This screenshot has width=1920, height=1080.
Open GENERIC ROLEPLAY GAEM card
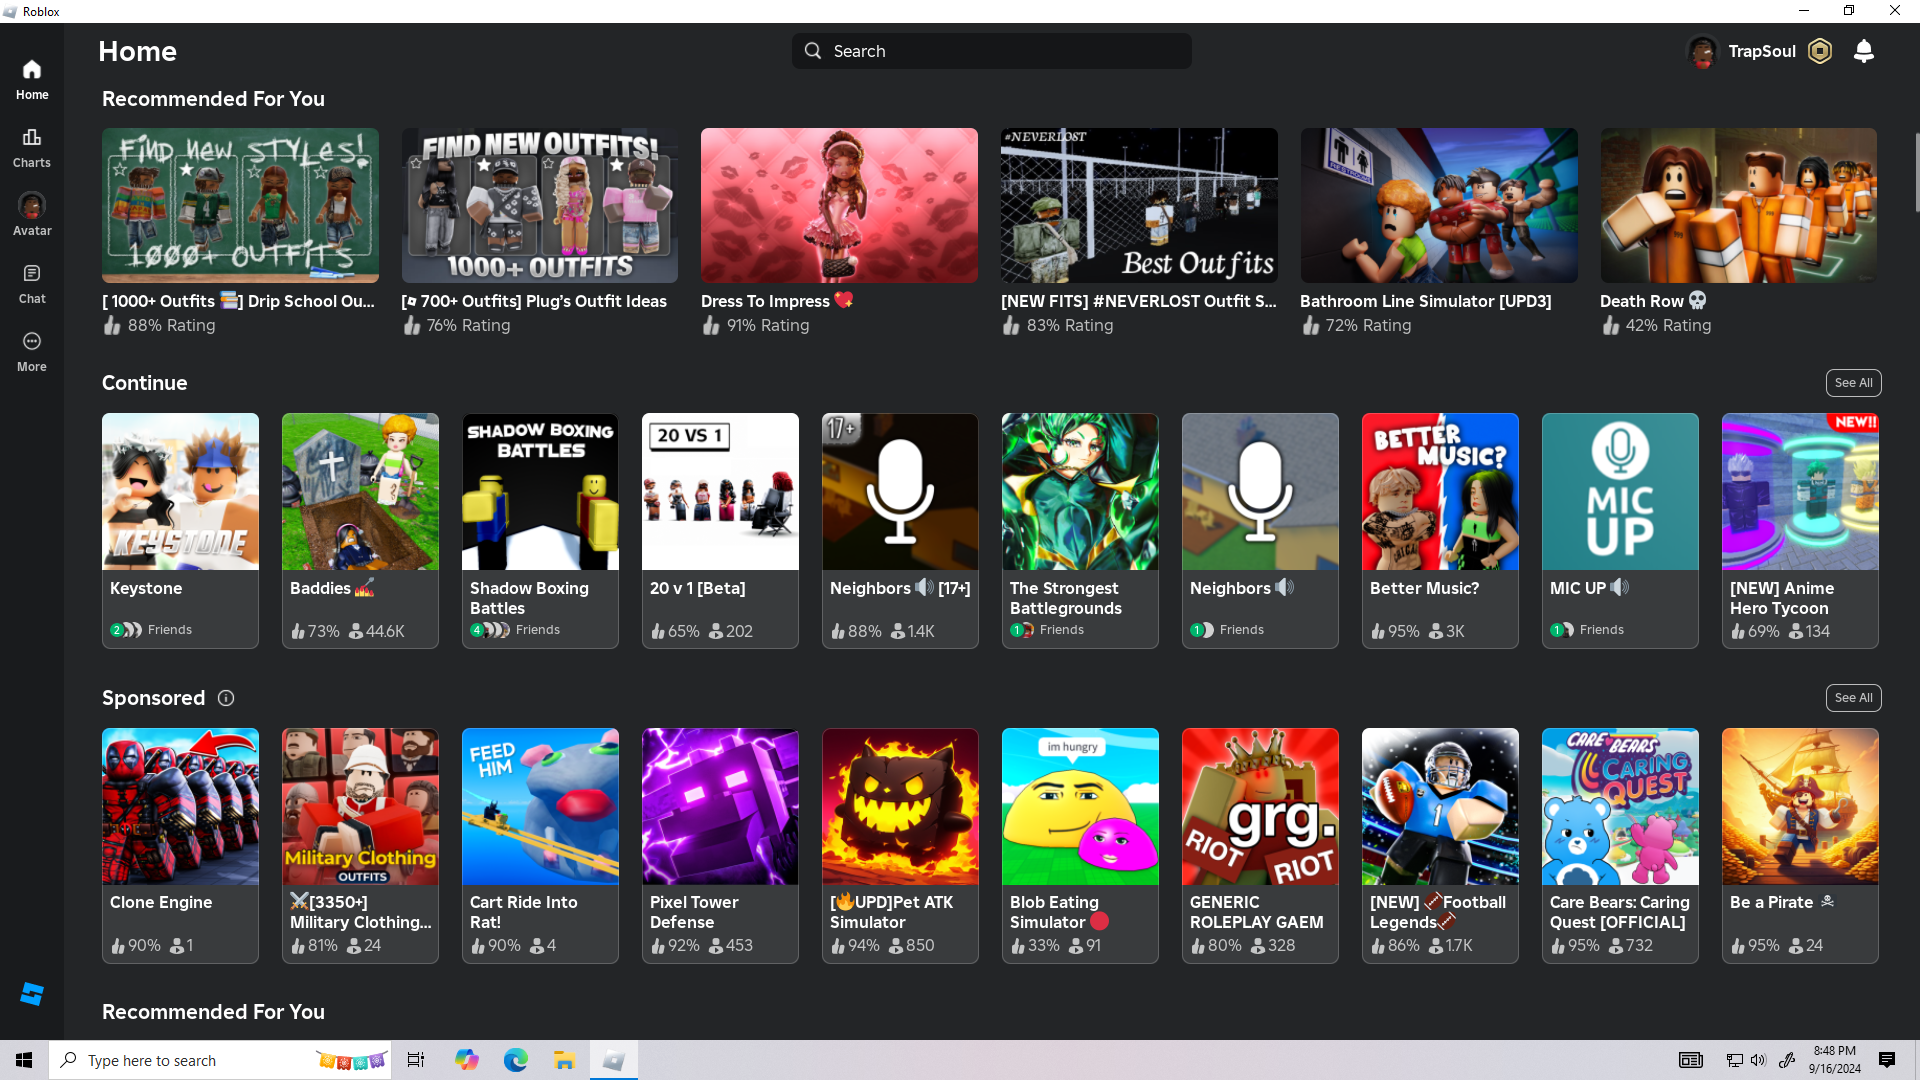coord(1260,845)
